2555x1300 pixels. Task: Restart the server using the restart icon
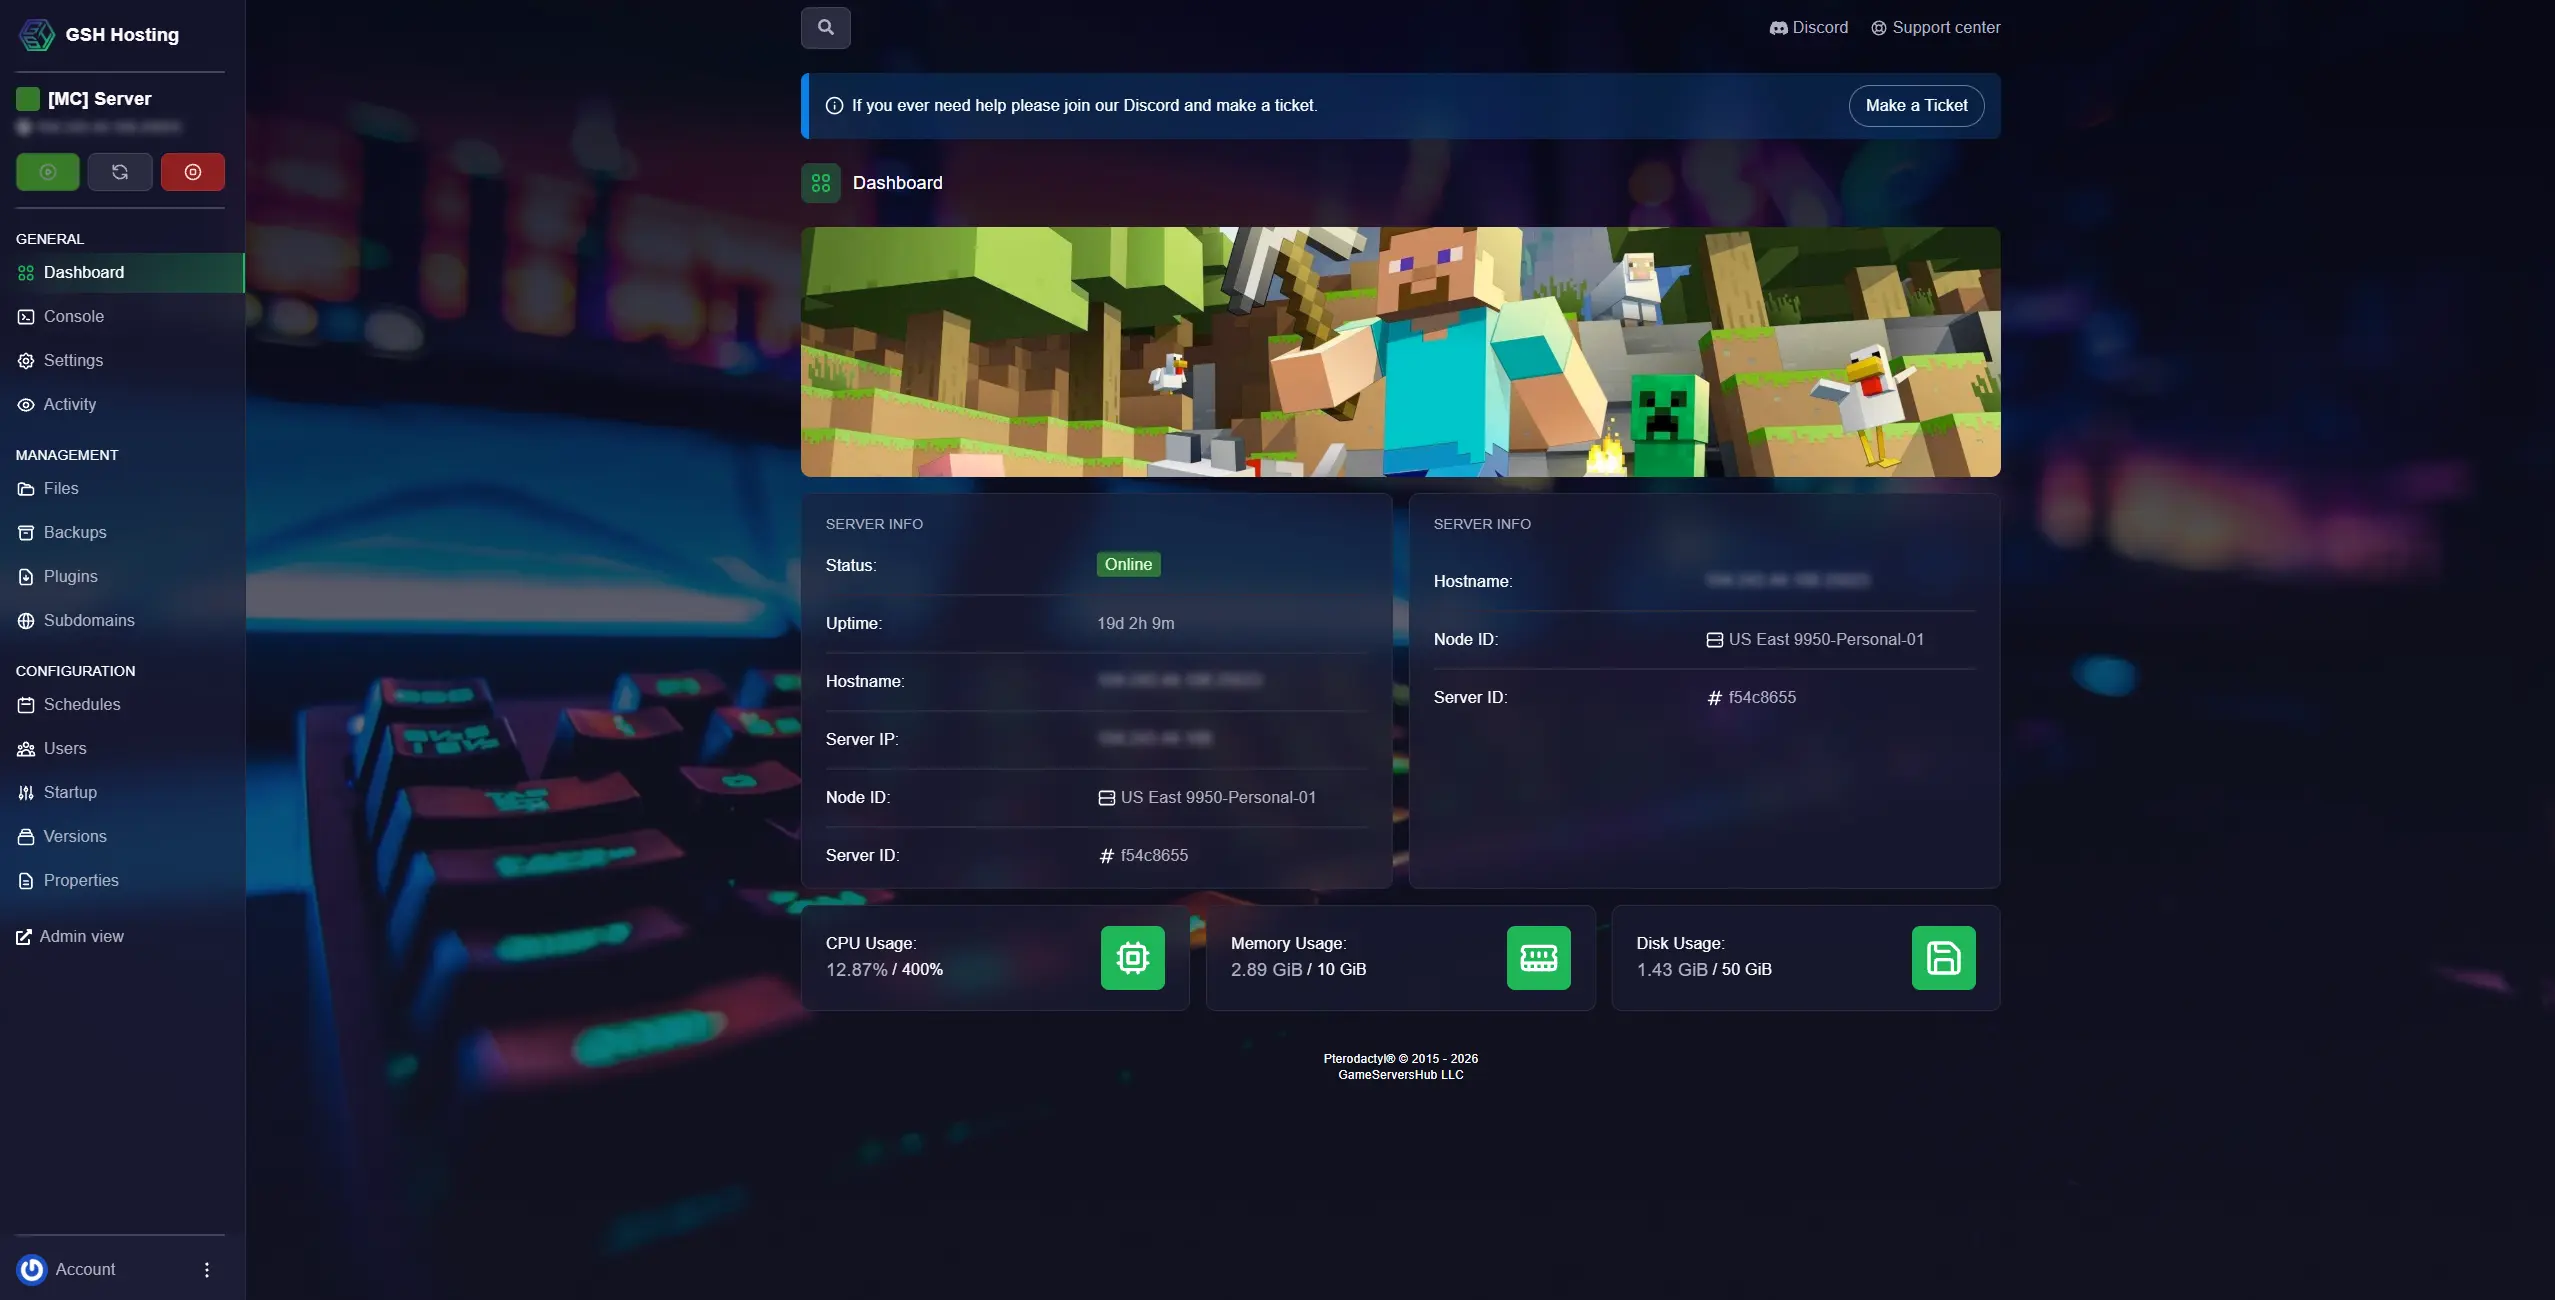tap(120, 171)
